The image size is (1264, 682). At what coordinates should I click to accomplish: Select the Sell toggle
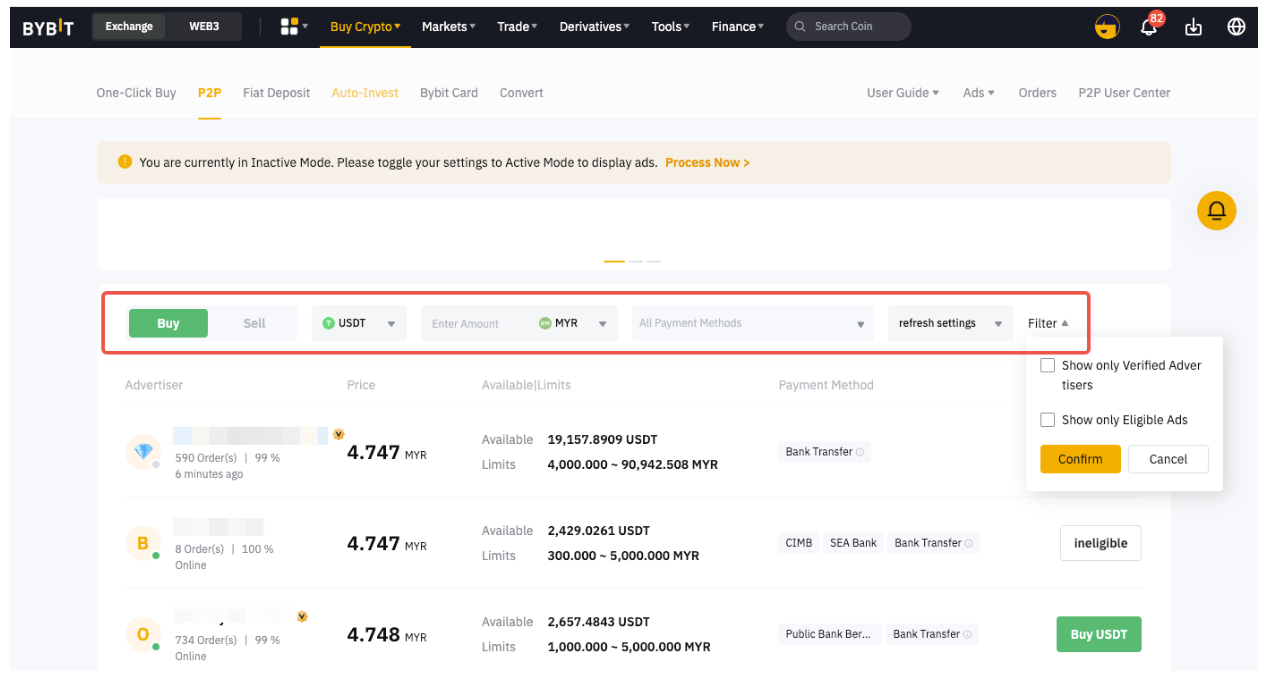(254, 323)
